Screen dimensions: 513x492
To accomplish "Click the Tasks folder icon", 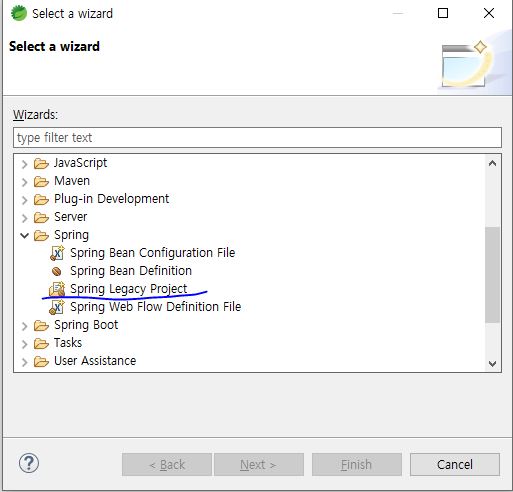I will pos(41,343).
